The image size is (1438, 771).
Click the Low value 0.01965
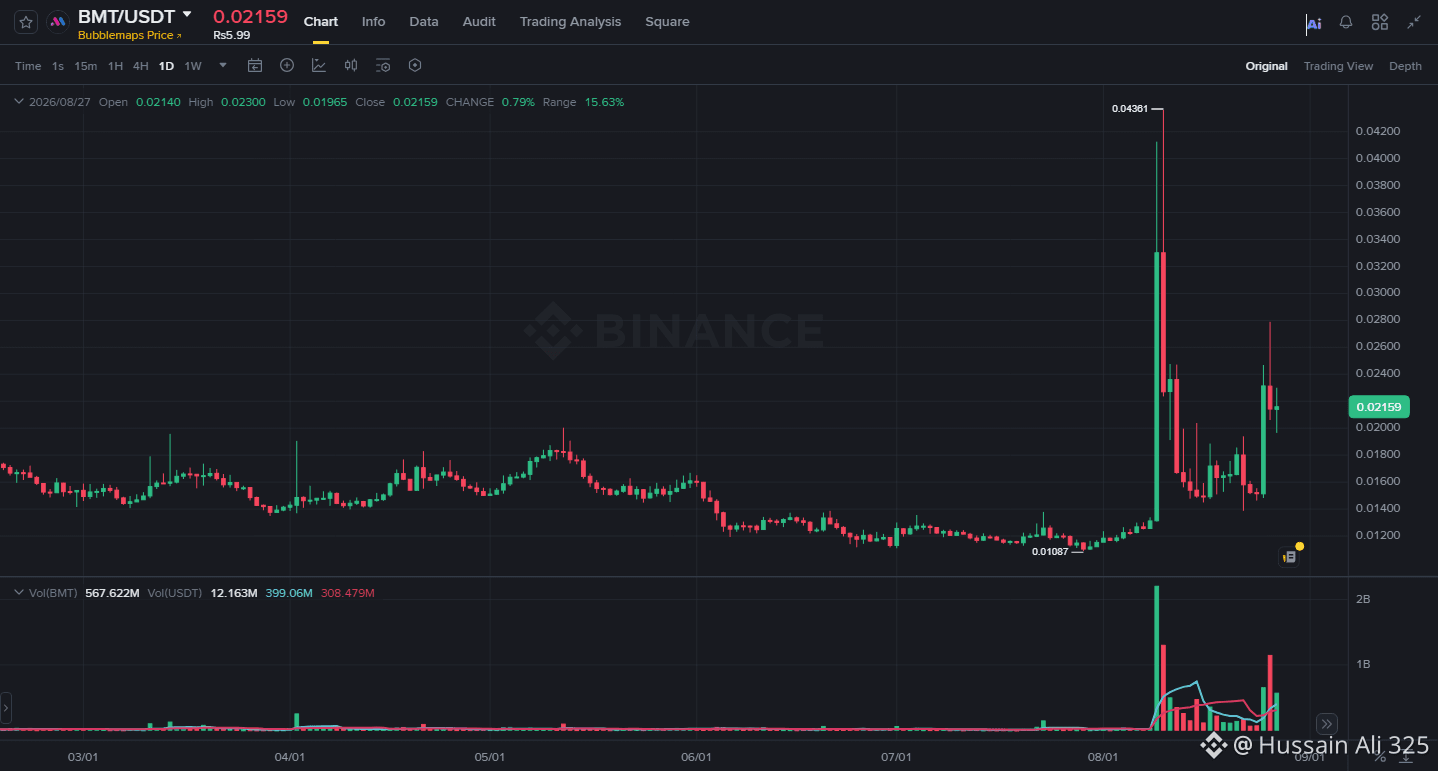click(325, 102)
